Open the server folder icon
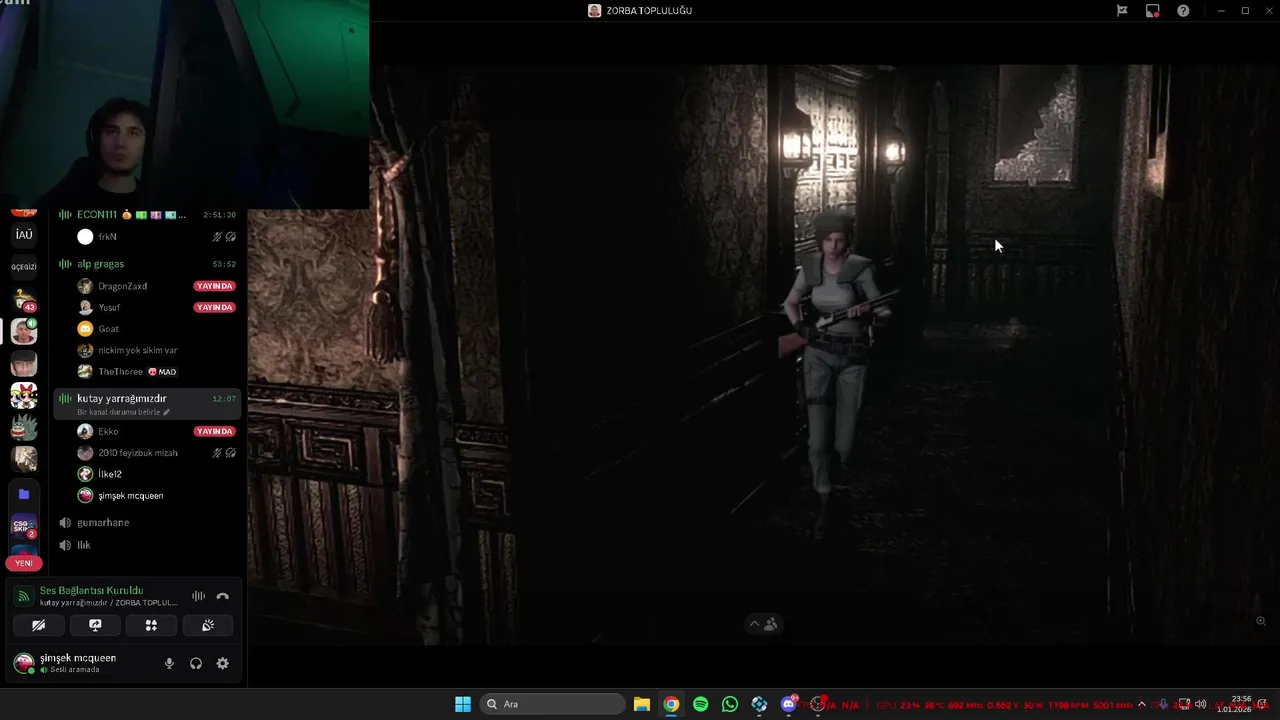Screen dimensions: 1280x720 (24, 494)
